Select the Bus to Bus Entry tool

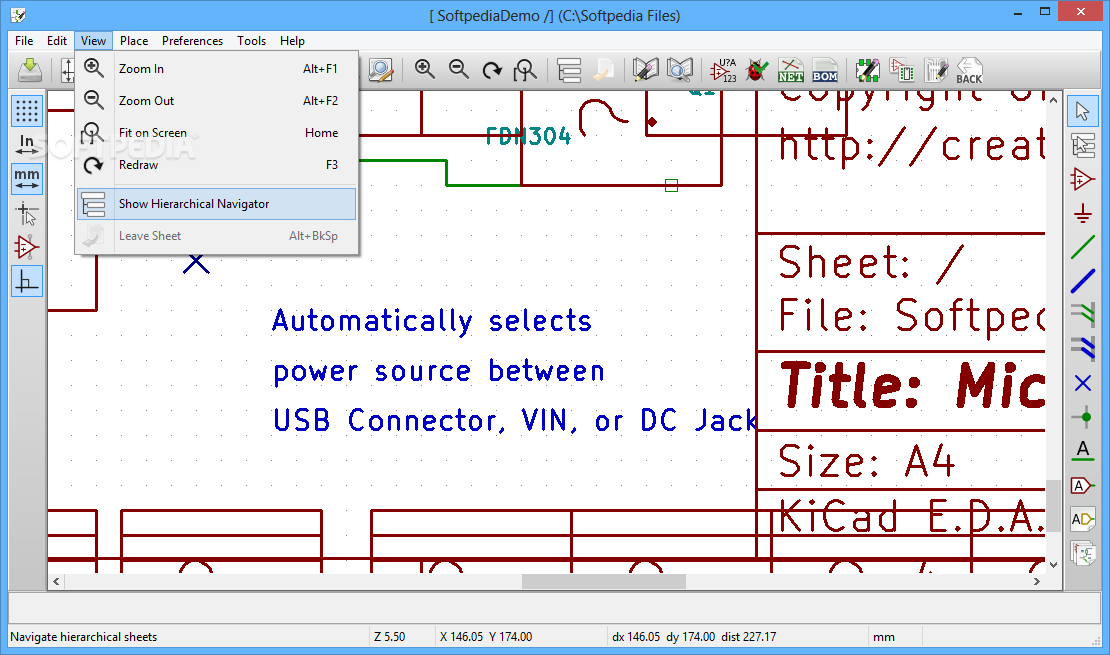tap(1082, 349)
